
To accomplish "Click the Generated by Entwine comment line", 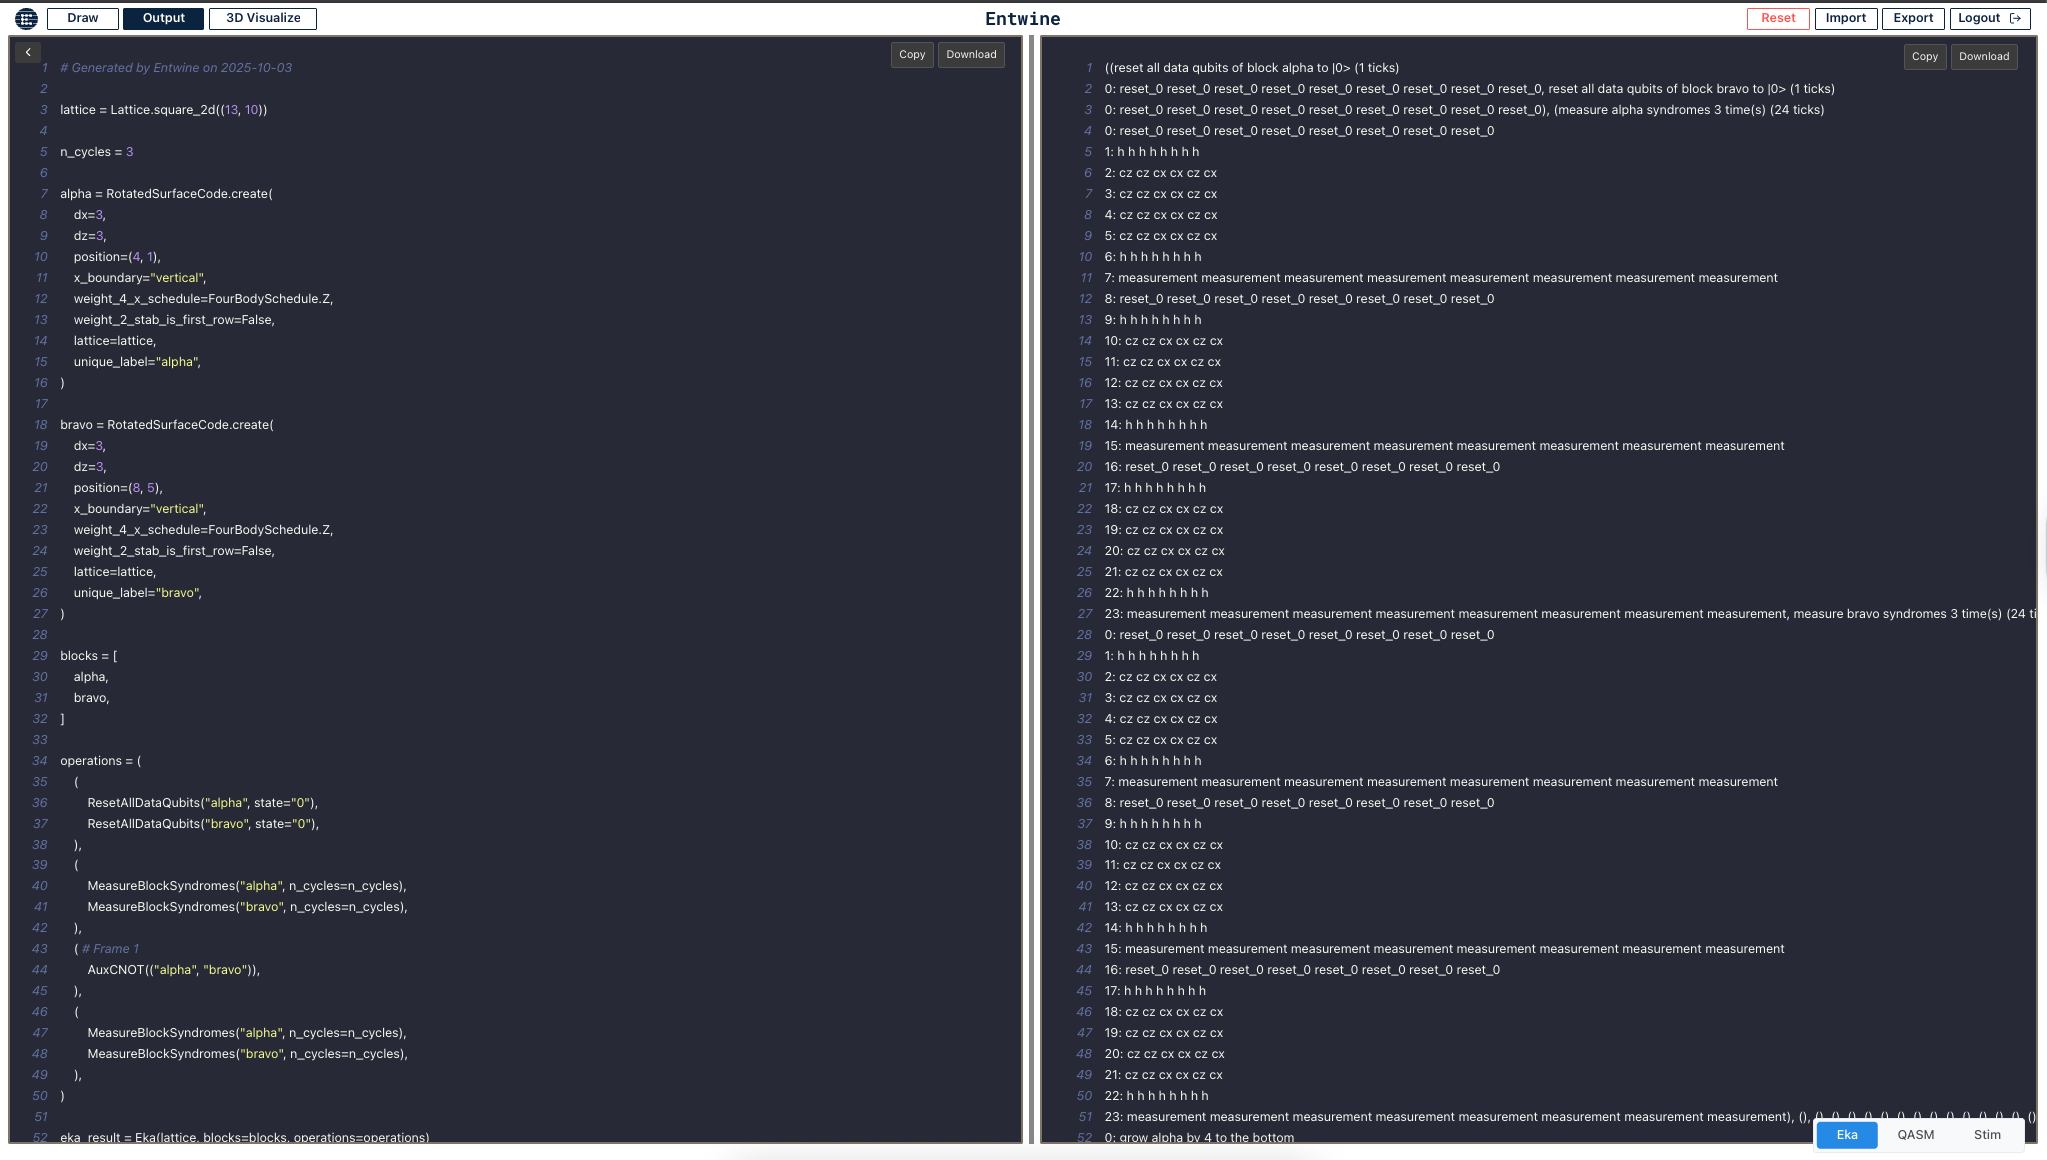I will [177, 67].
